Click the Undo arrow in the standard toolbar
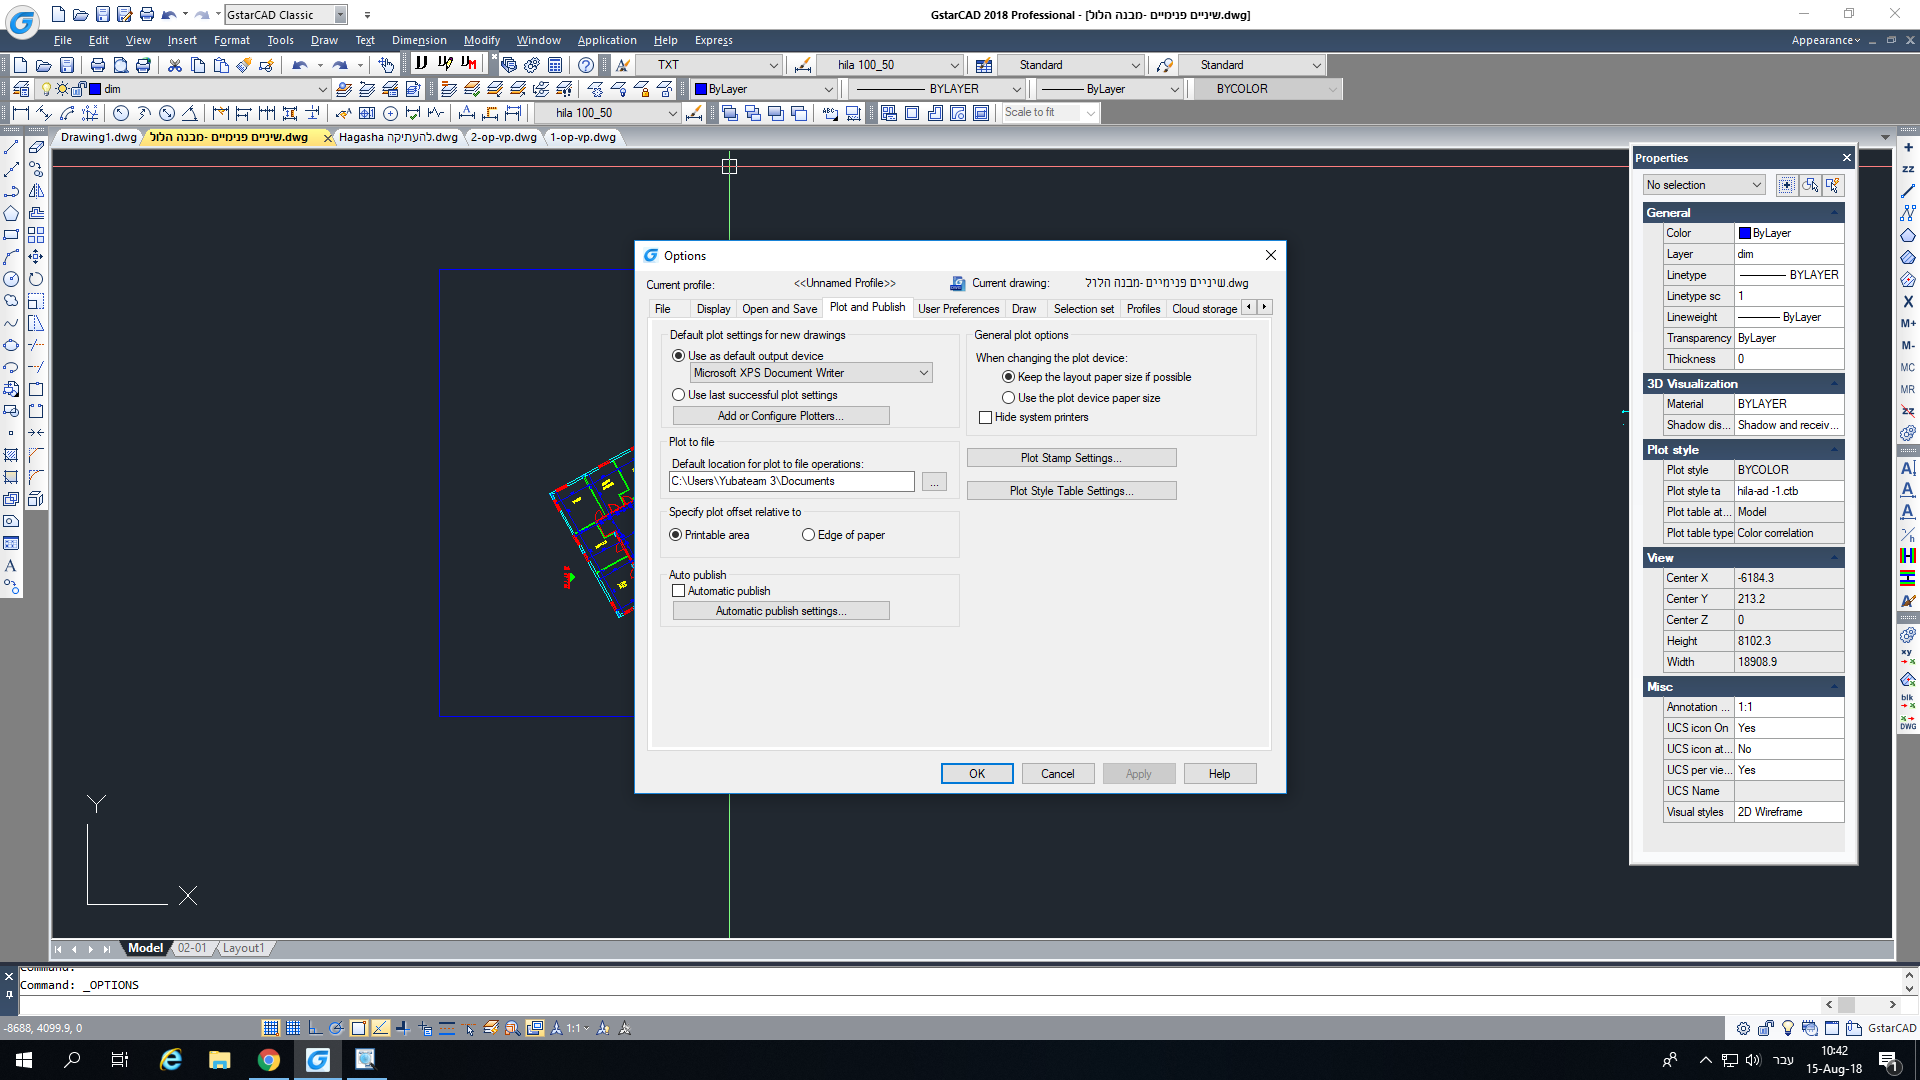The image size is (1920, 1080). coord(299,65)
